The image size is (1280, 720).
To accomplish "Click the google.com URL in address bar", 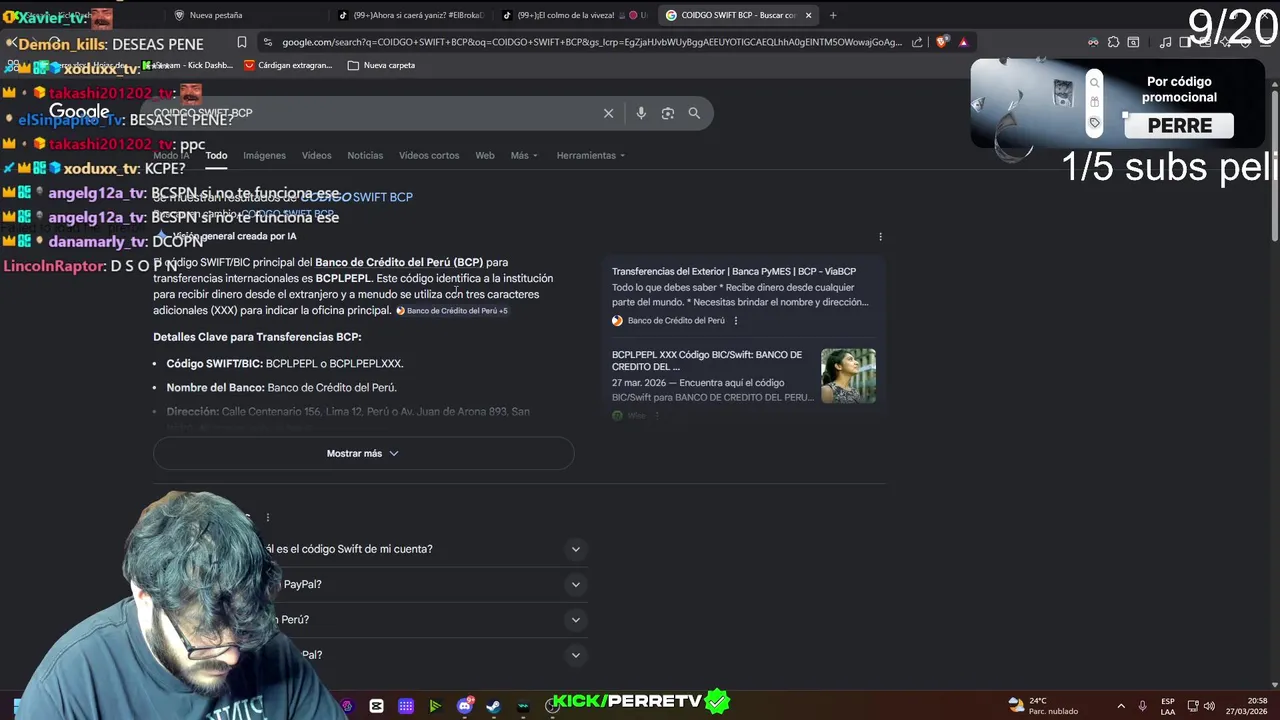I will (591, 42).
